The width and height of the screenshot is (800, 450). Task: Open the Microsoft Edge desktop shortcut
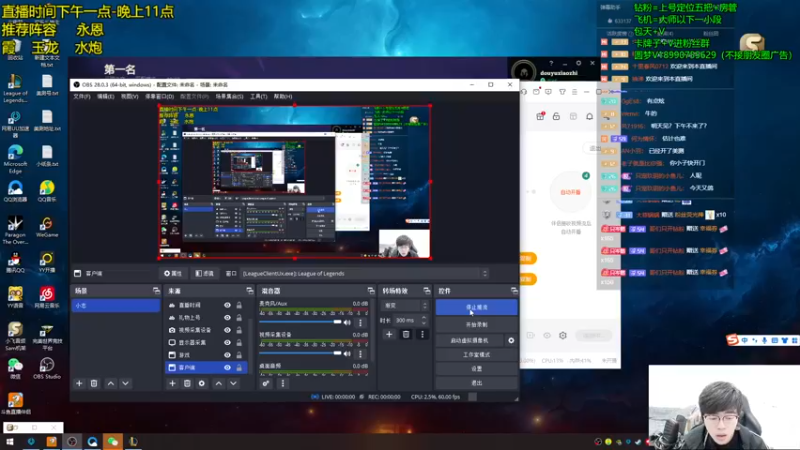coord(15,158)
